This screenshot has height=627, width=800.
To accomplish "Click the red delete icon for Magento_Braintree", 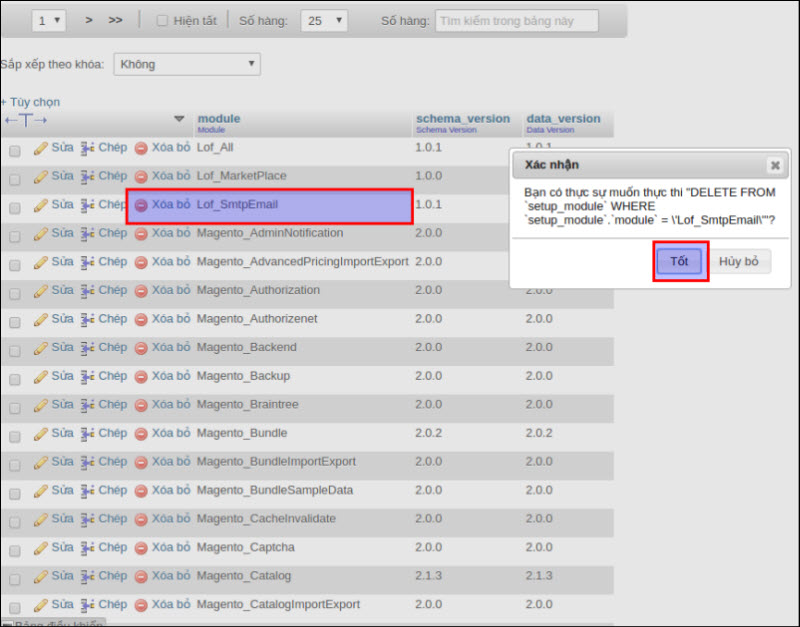I will 141,405.
